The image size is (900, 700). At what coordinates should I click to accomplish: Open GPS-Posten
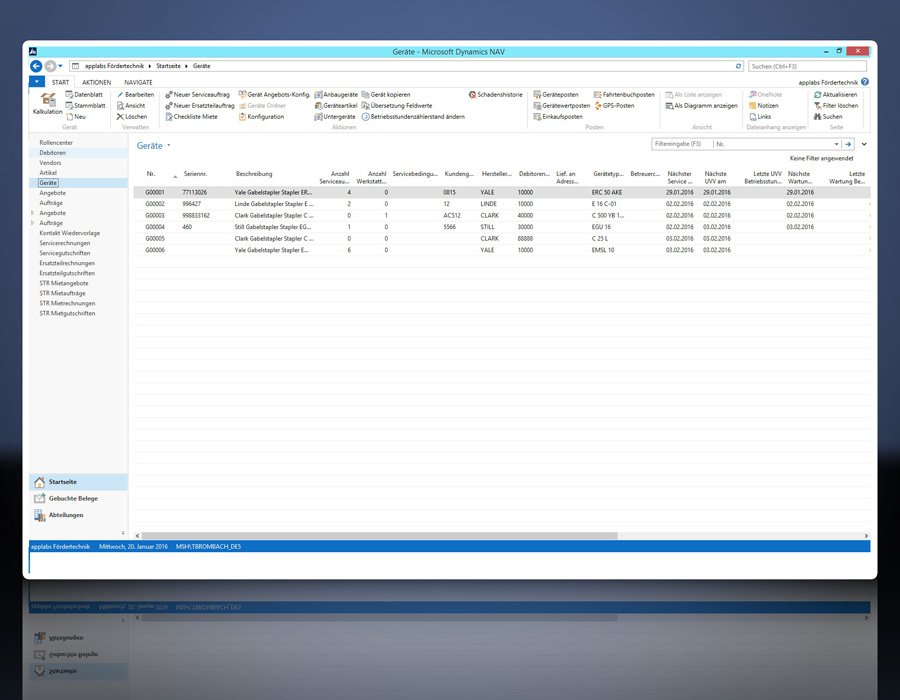point(614,106)
